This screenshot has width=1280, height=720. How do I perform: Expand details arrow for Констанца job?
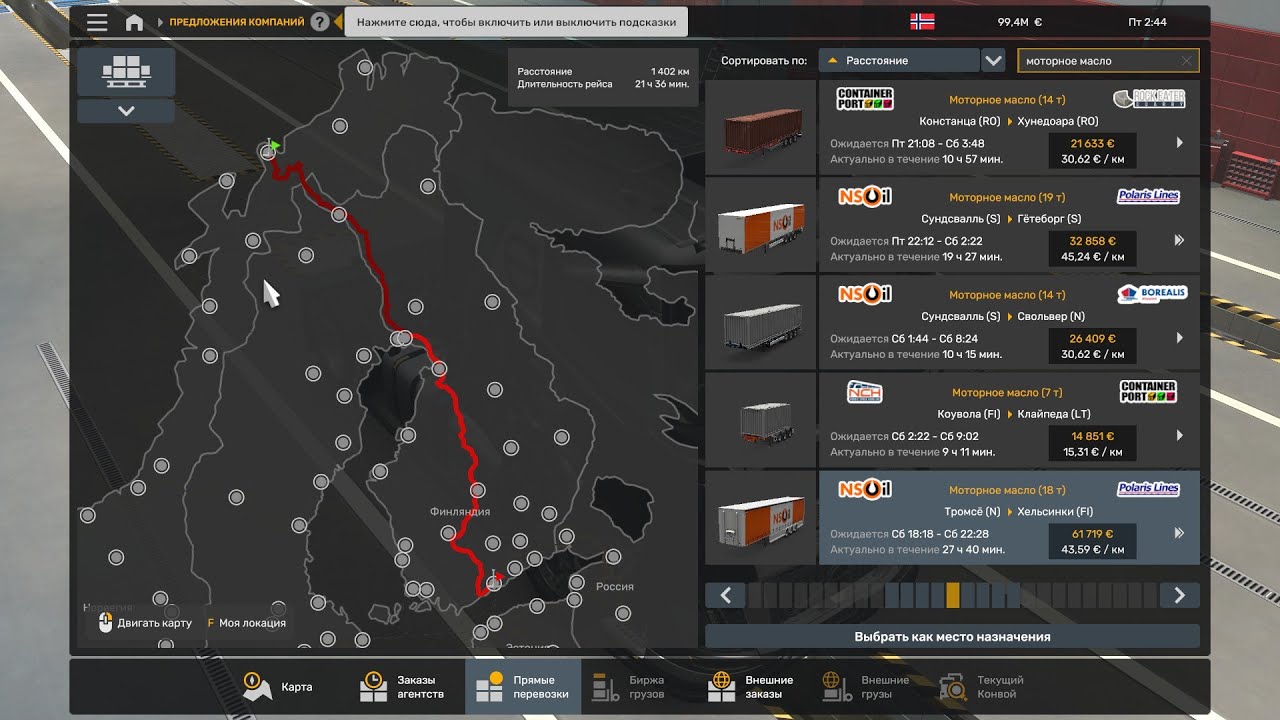(x=1179, y=143)
